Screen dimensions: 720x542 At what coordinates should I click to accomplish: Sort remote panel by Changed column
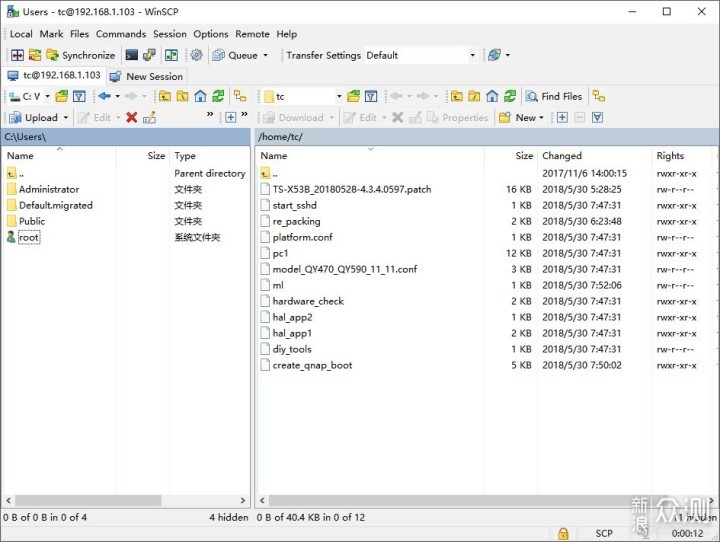pos(593,156)
